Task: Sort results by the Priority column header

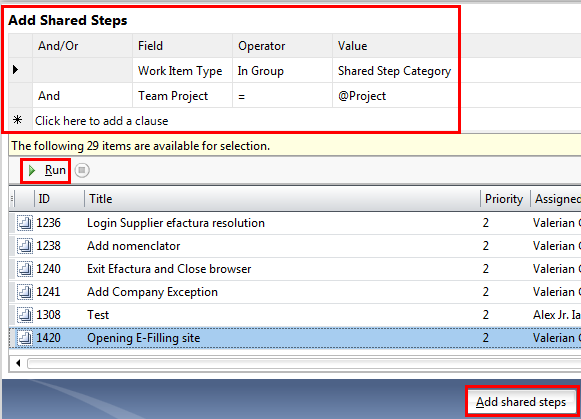Action: coord(505,199)
